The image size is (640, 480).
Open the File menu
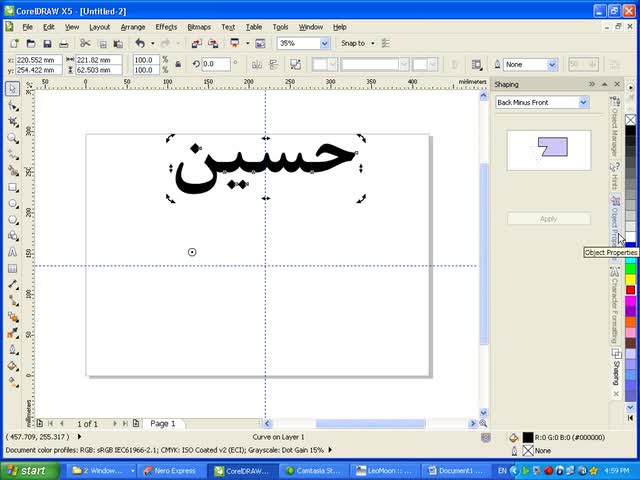[27, 27]
